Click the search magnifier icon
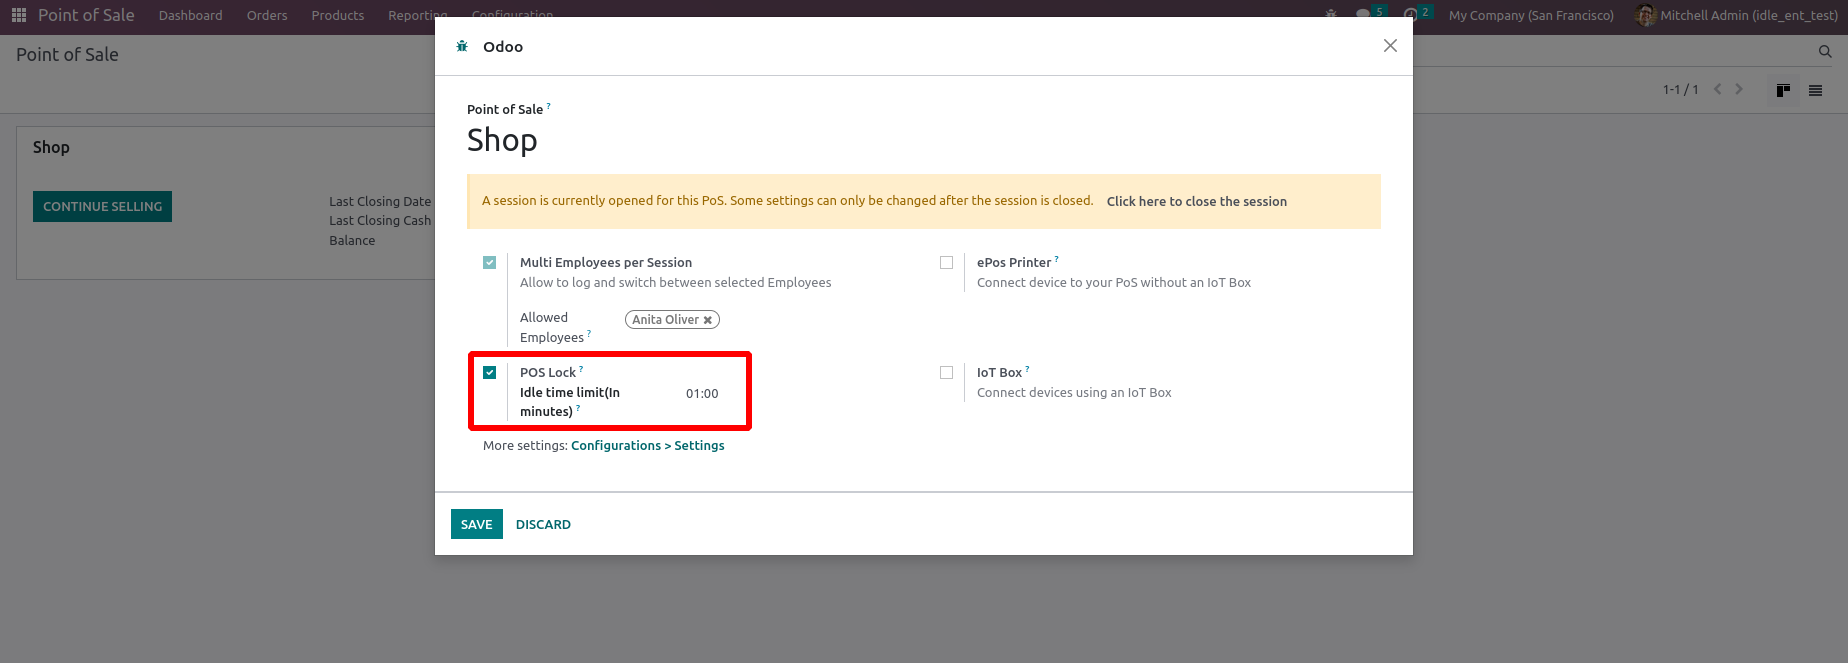 [1825, 52]
